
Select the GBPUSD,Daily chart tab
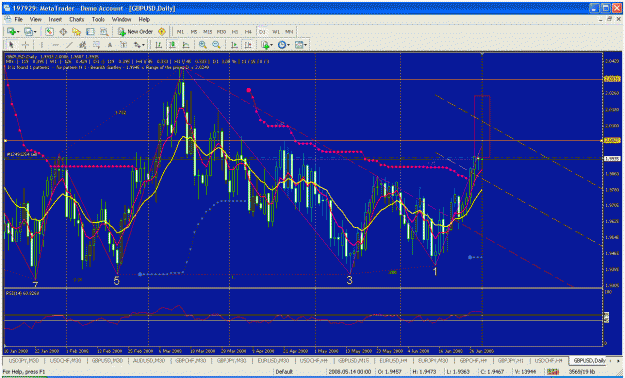589,360
